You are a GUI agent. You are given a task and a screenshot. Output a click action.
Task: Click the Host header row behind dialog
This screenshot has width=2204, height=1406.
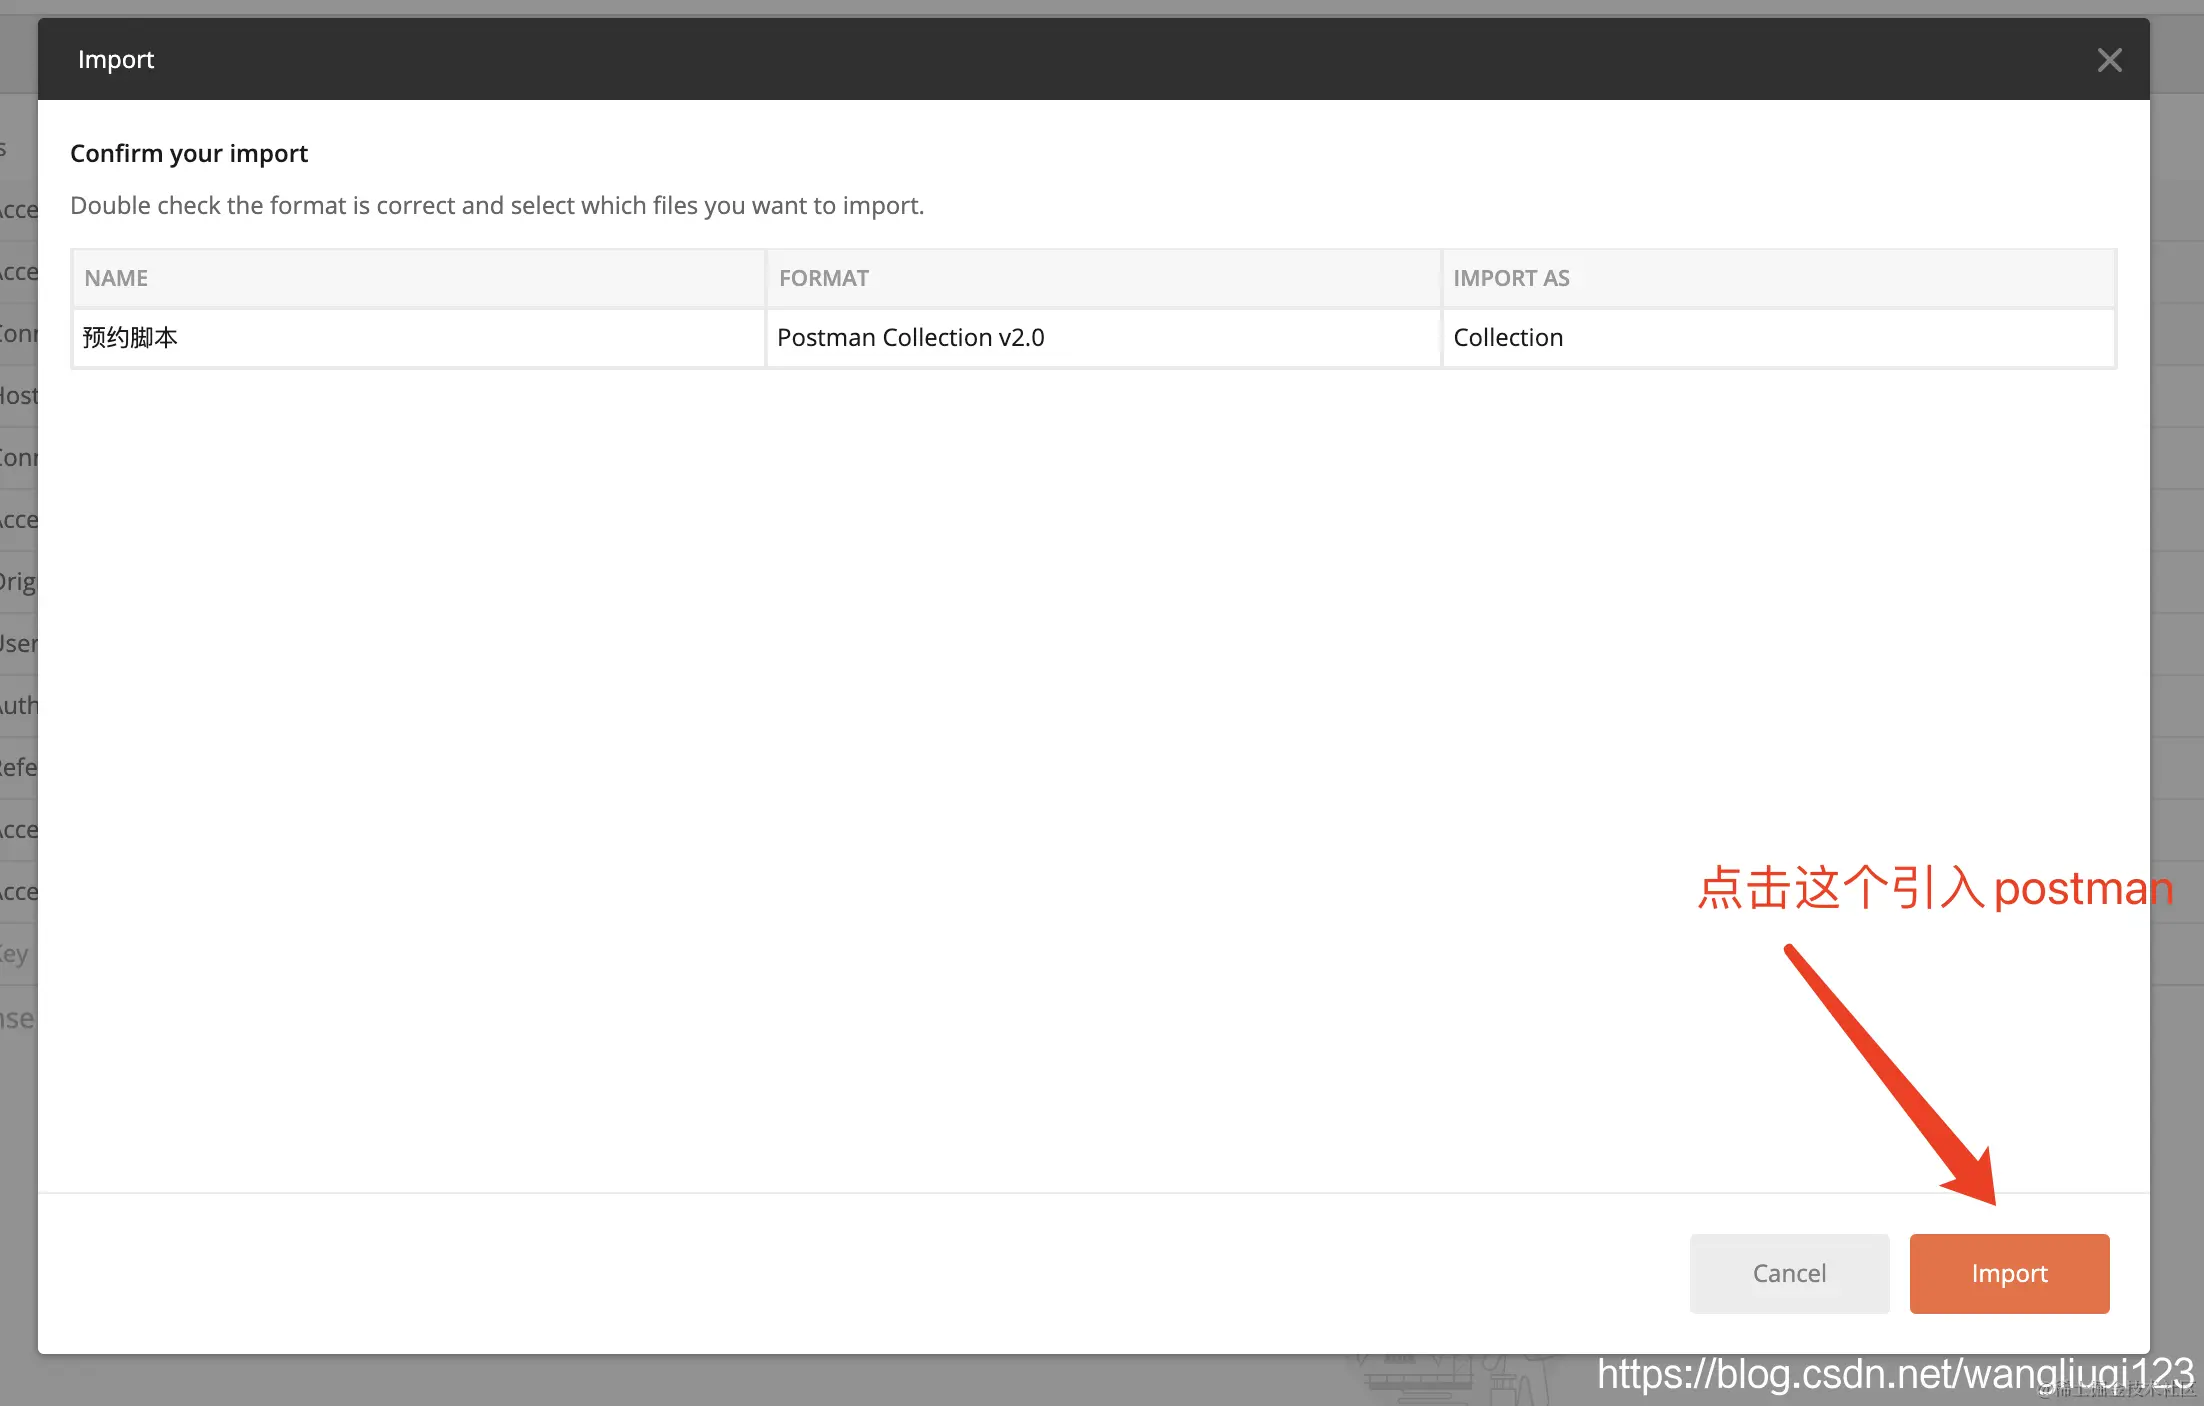[x=18, y=396]
